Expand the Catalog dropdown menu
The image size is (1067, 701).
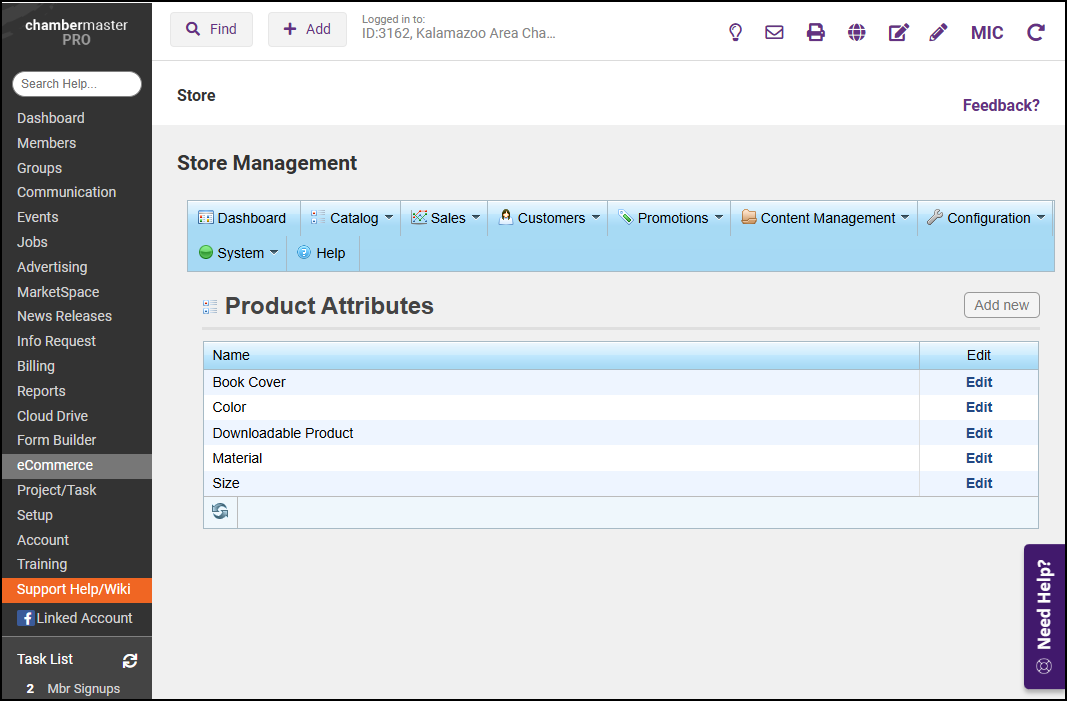point(353,218)
